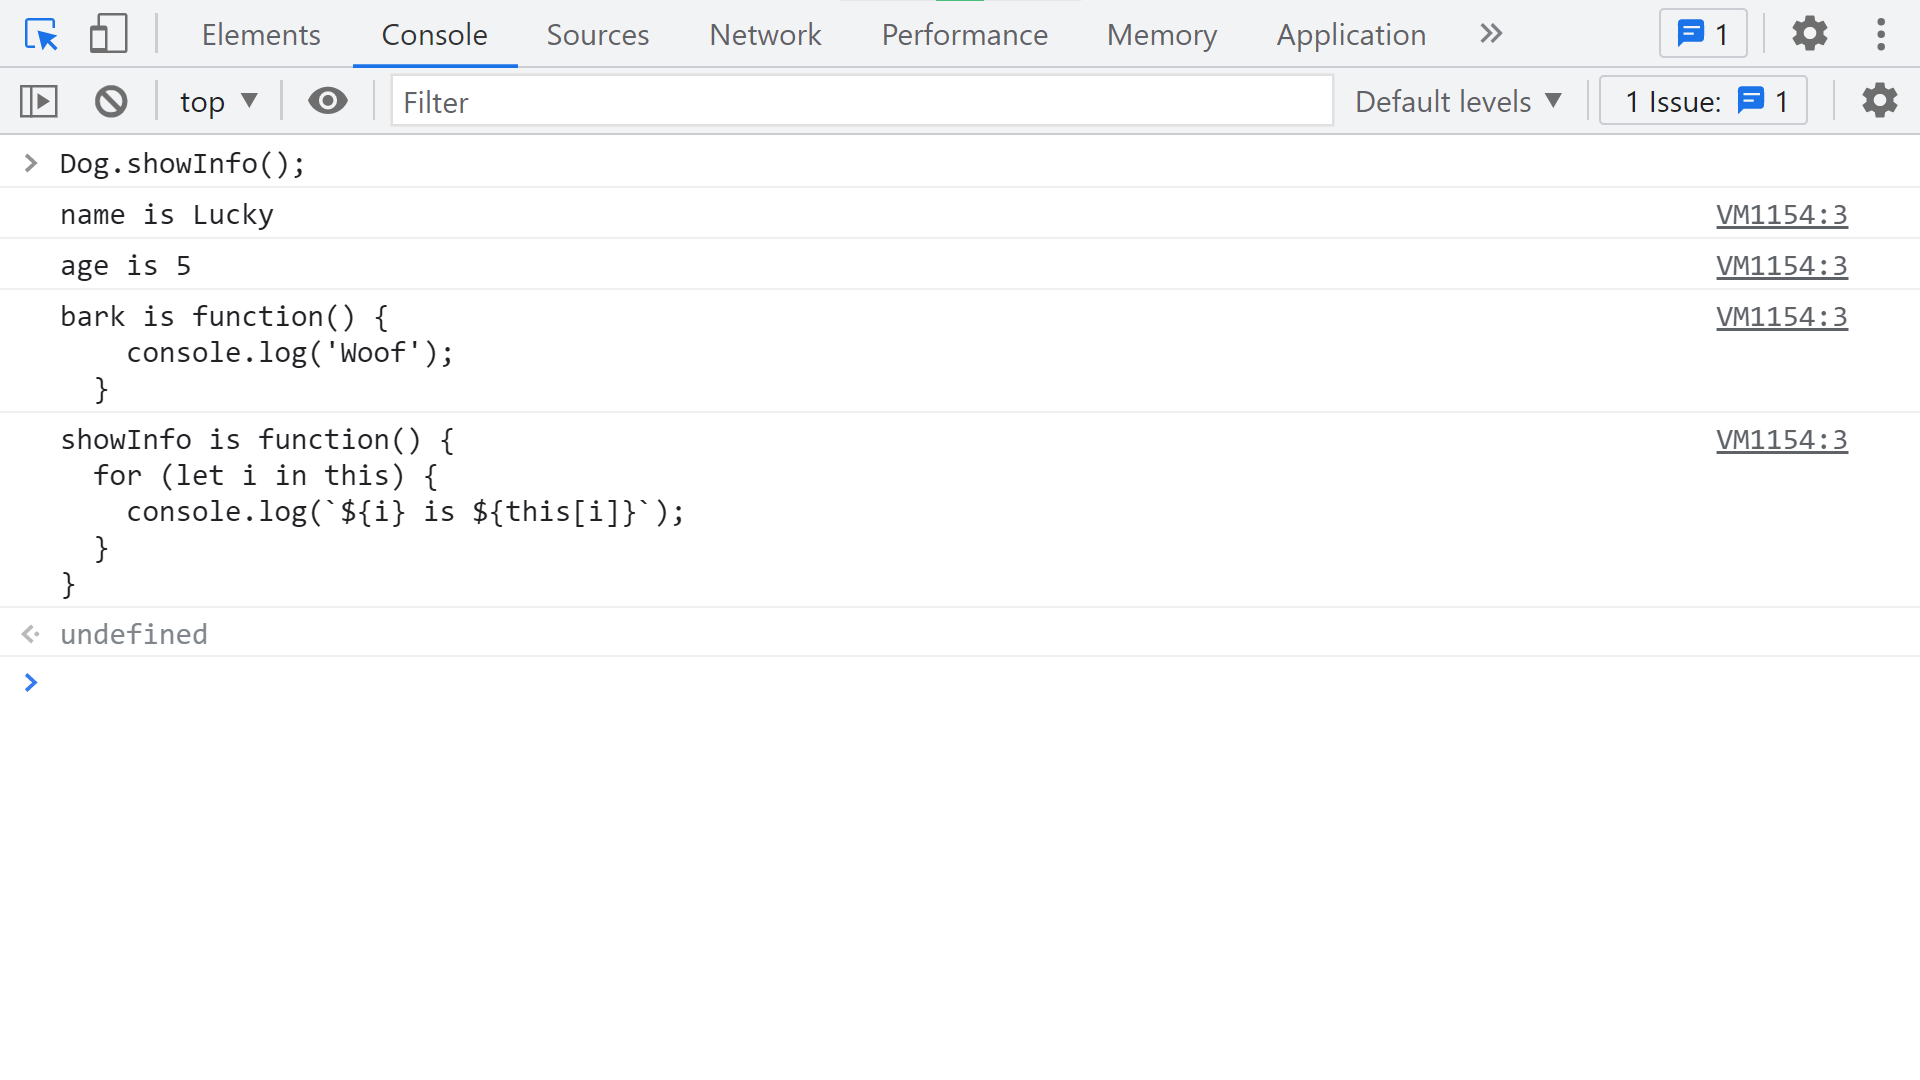This screenshot has width=1920, height=1080.
Task: Open the Performance tab
Action: tap(964, 35)
